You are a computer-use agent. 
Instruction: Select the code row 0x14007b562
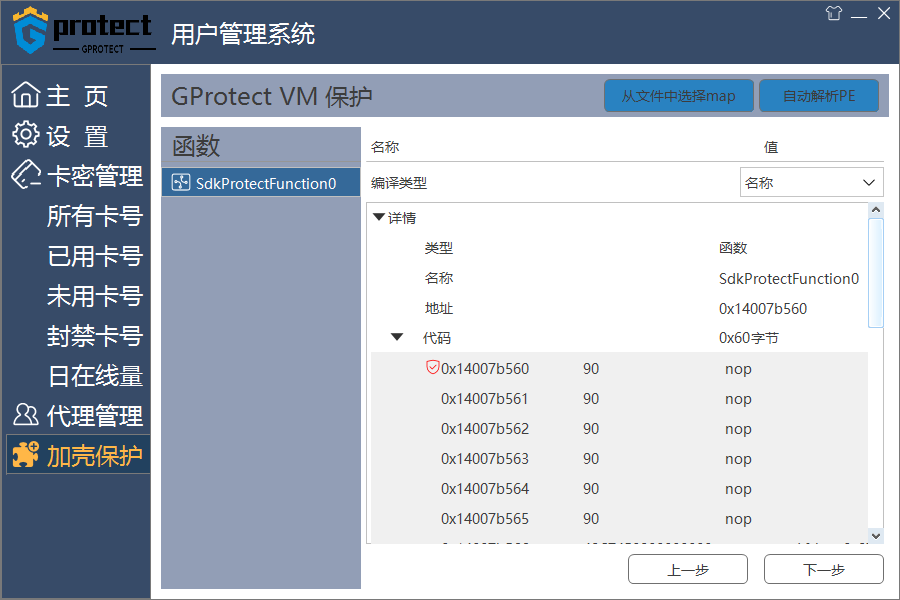click(x=619, y=428)
